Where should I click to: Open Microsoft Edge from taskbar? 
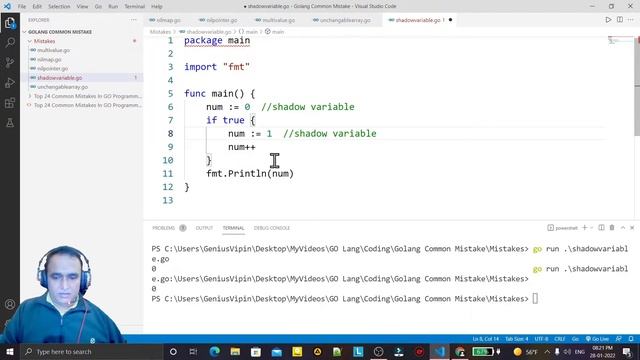[x=215, y=351]
